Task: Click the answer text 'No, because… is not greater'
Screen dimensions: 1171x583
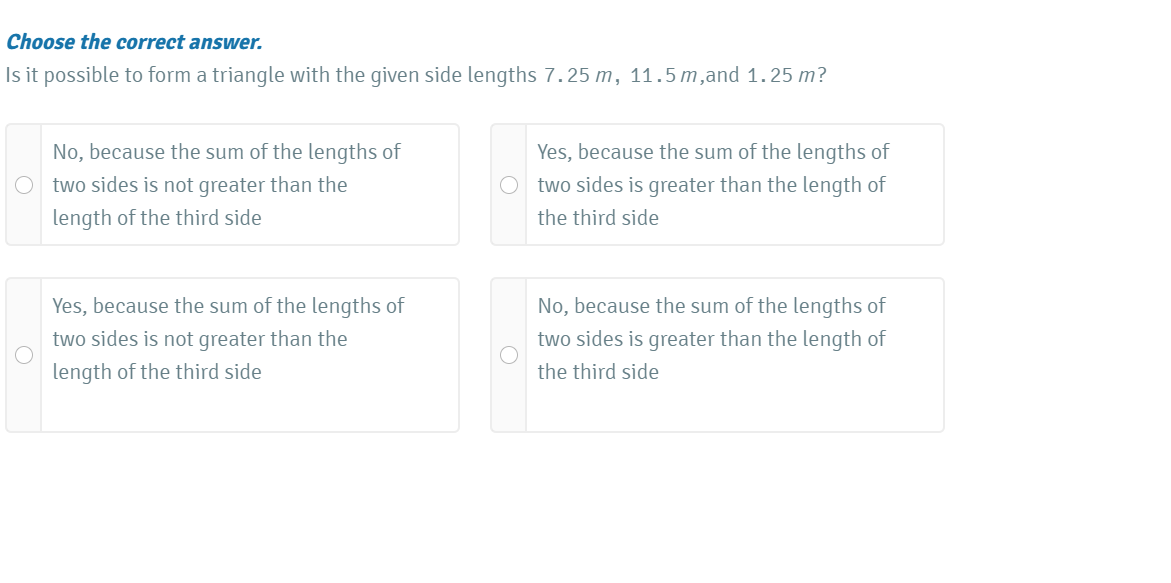Action: click(226, 185)
